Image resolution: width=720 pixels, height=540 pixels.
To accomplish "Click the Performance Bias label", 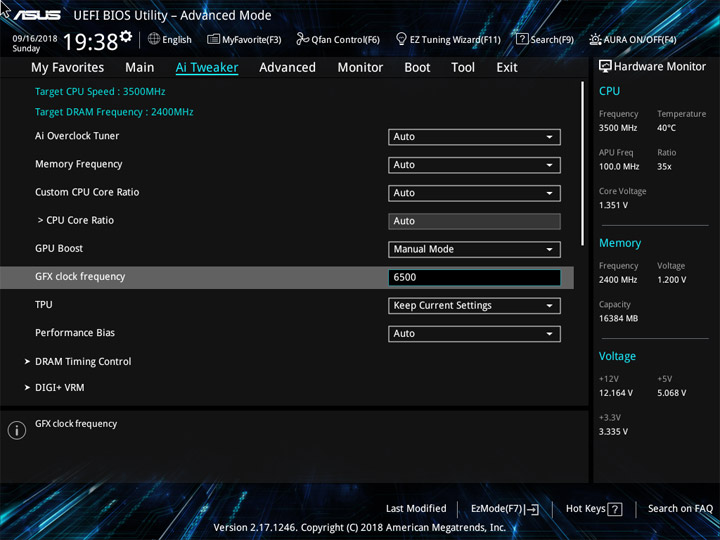I will tap(75, 333).
